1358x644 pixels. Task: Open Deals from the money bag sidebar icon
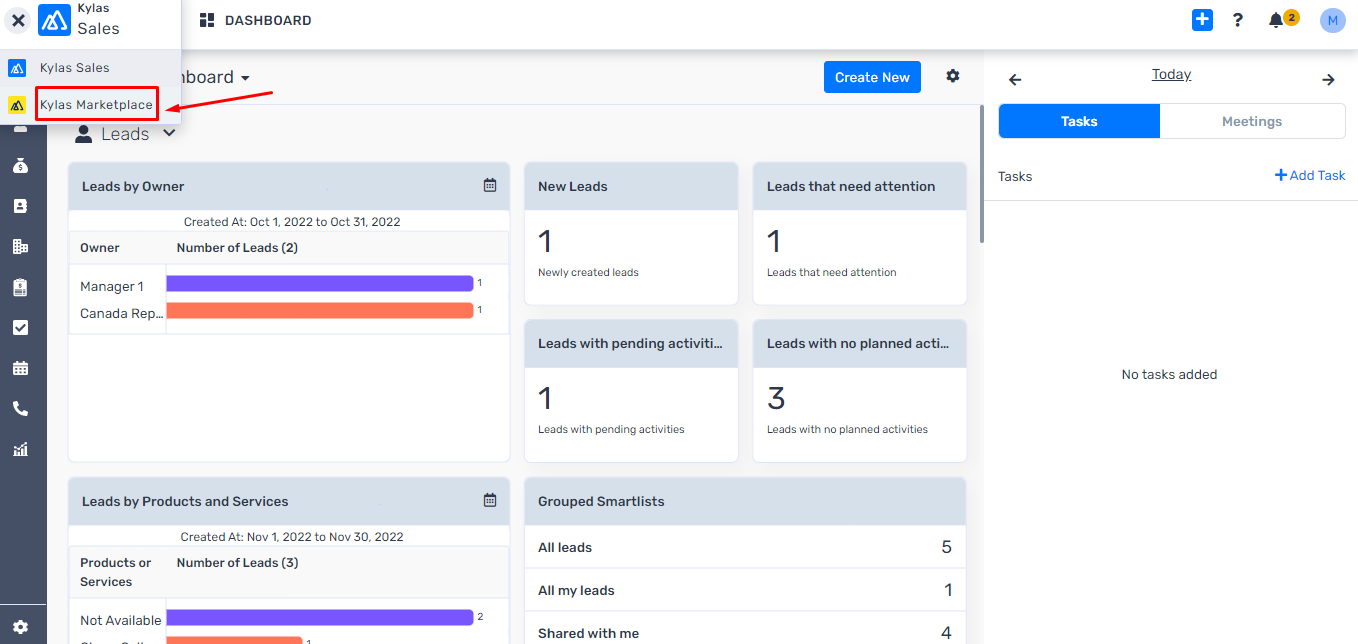20,165
